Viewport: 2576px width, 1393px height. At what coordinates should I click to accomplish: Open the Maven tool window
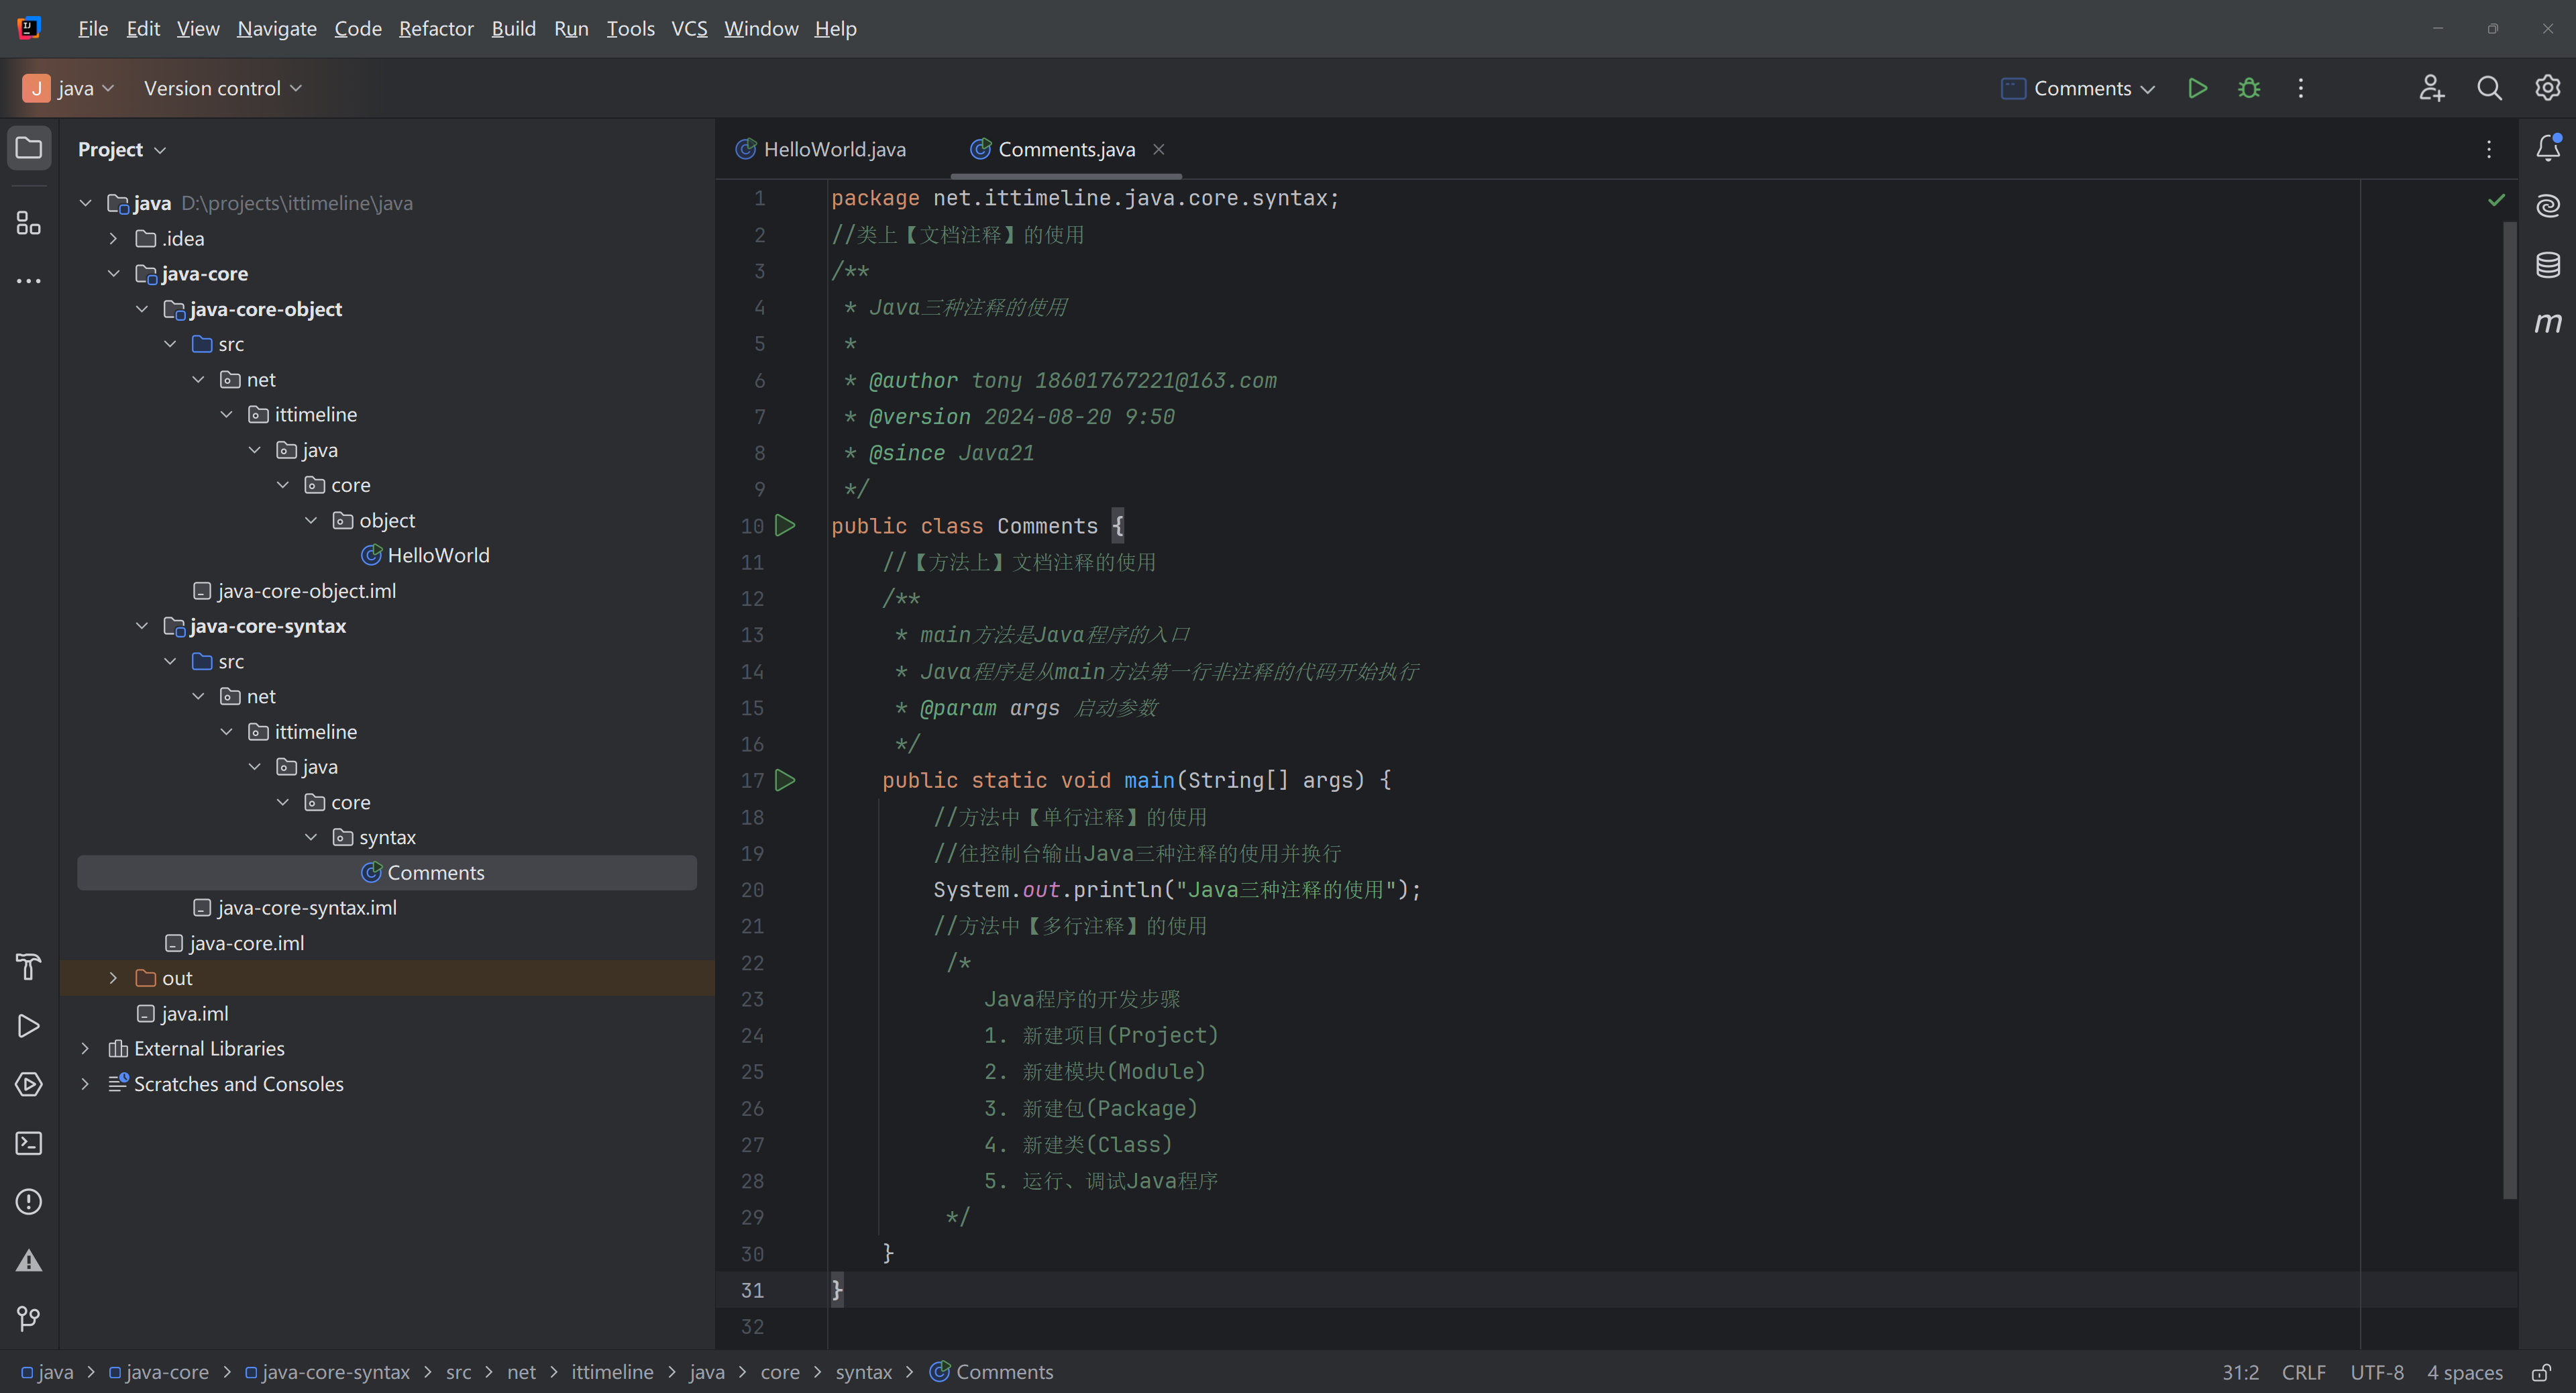[2548, 323]
